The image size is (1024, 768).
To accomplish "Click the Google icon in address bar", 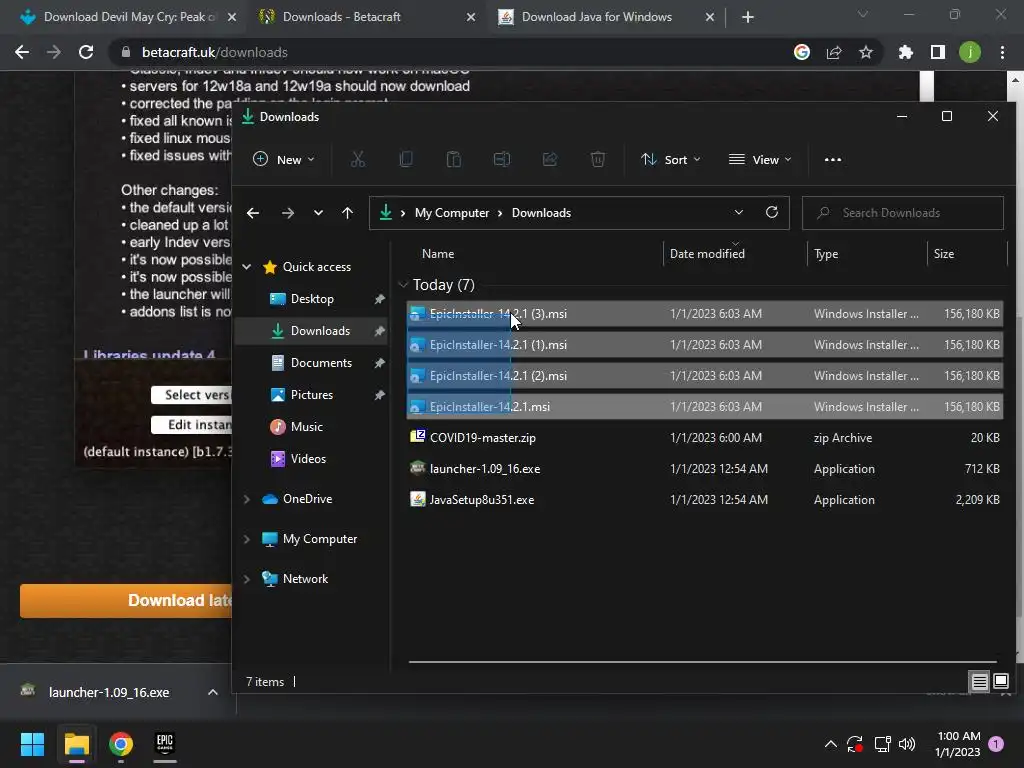I will [802, 52].
